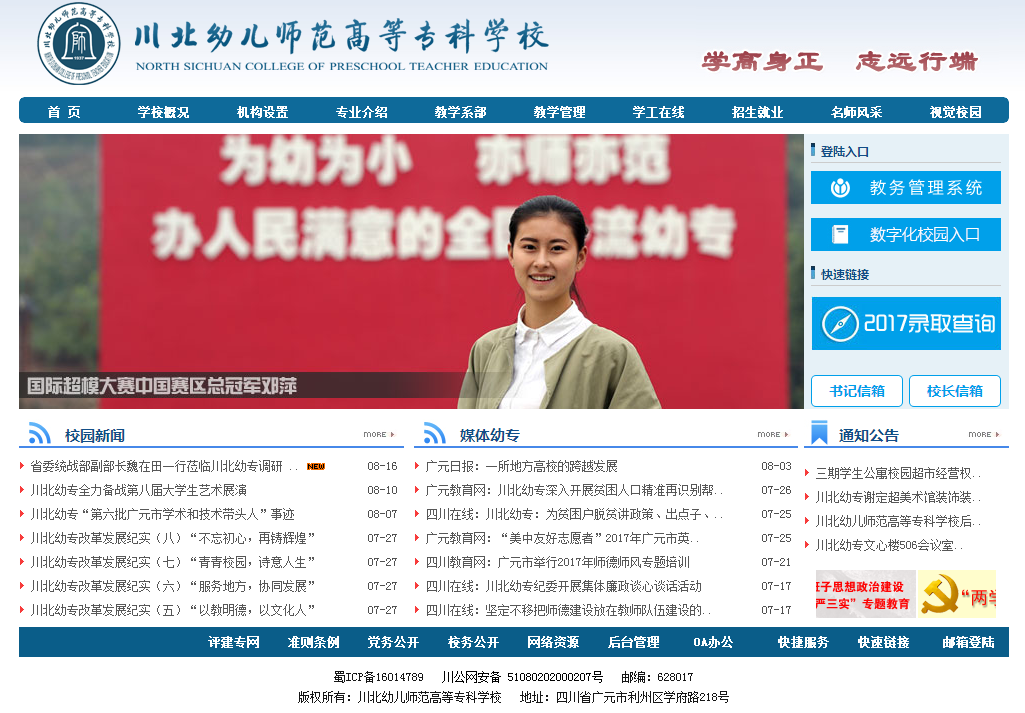The height and width of the screenshot is (713, 1025).
Task: Click the college emblem logo
Action: pos(79,44)
